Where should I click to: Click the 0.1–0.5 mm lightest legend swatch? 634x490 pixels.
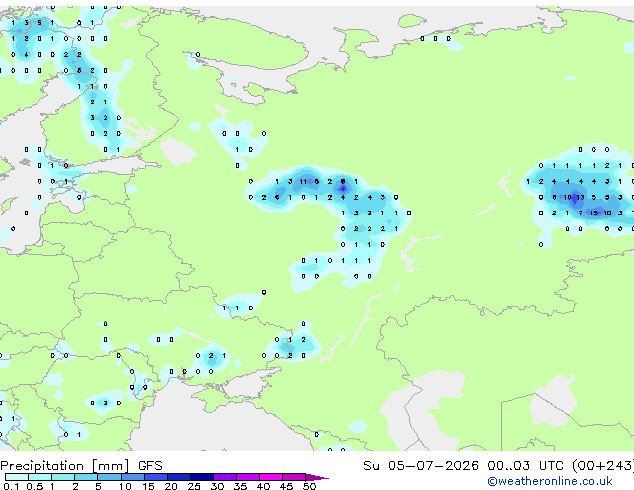click(x=17, y=477)
